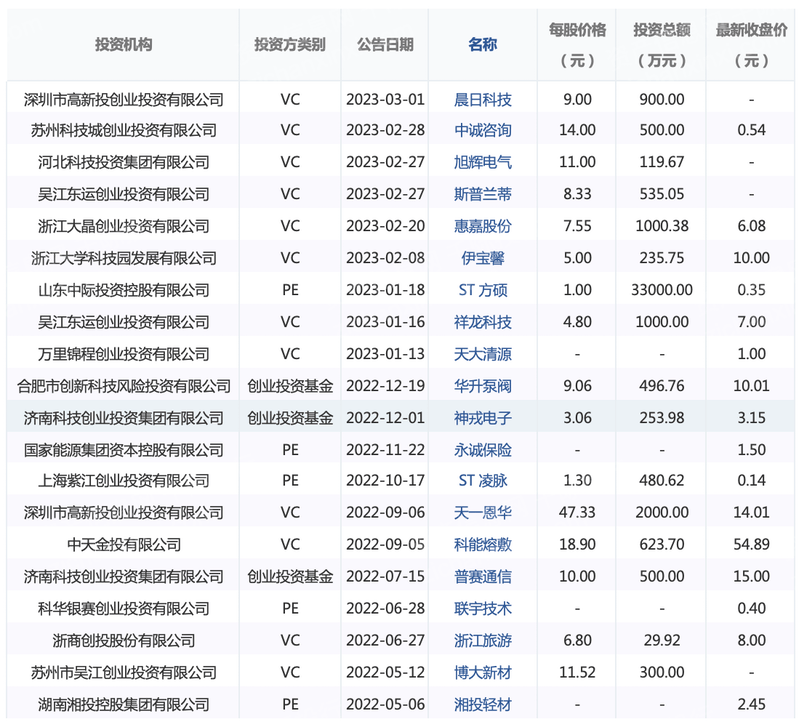The width and height of the screenshot is (800, 727).
Task: Click the investment total 119.67
Action: point(662,162)
